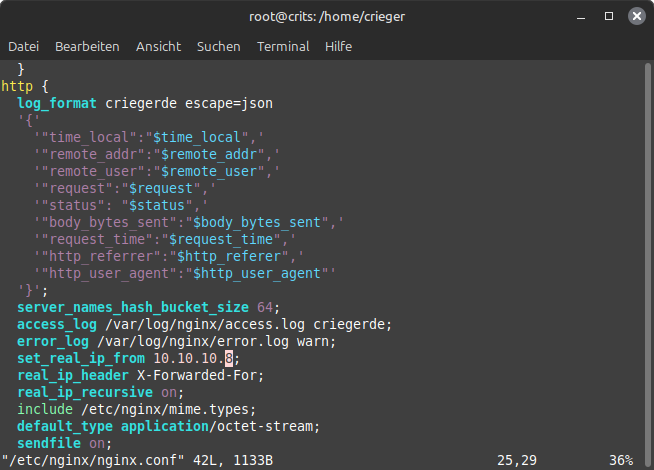
Task: Open the Terminal menu
Action: (x=283, y=46)
